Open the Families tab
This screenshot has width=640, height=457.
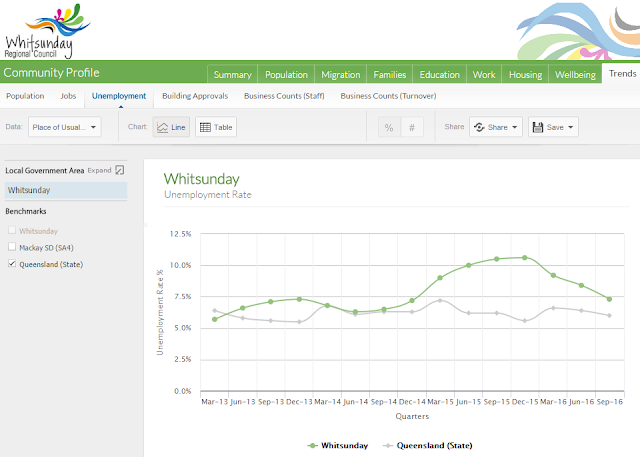coord(390,74)
